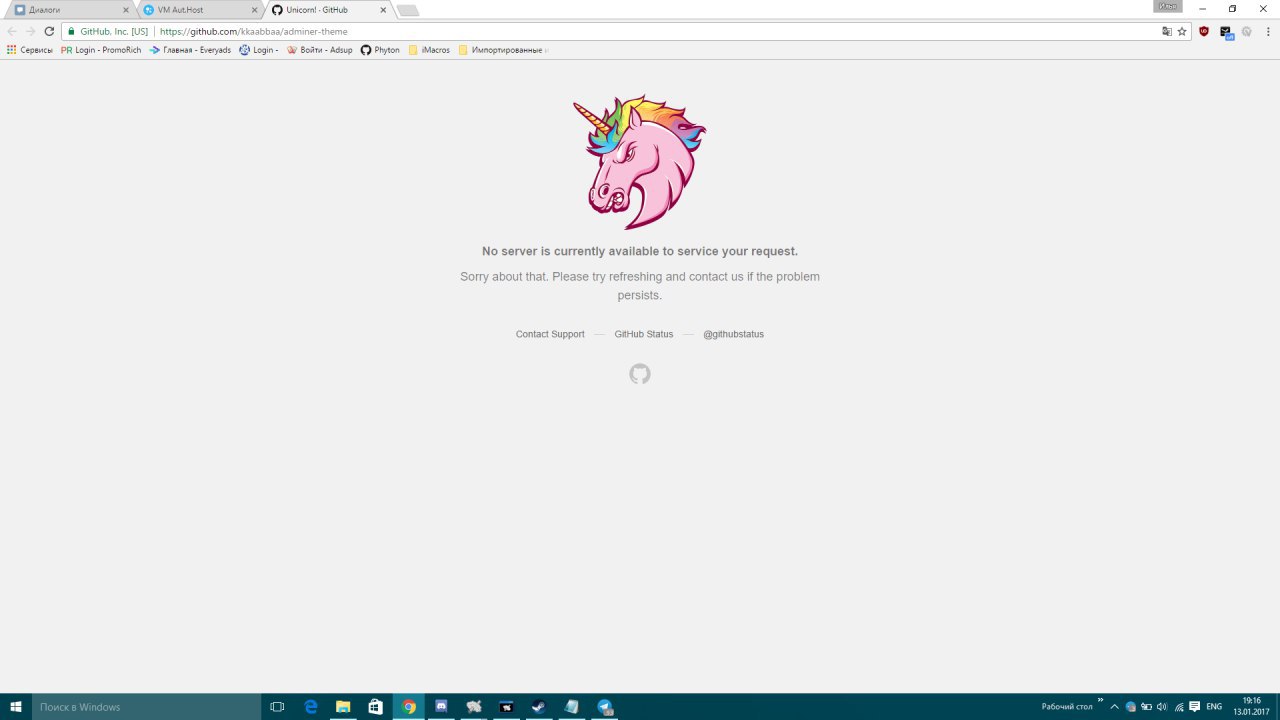This screenshot has width=1280, height=720.
Task: Click the greyed-out extension icon beside the menu
Action: pos(1247,31)
